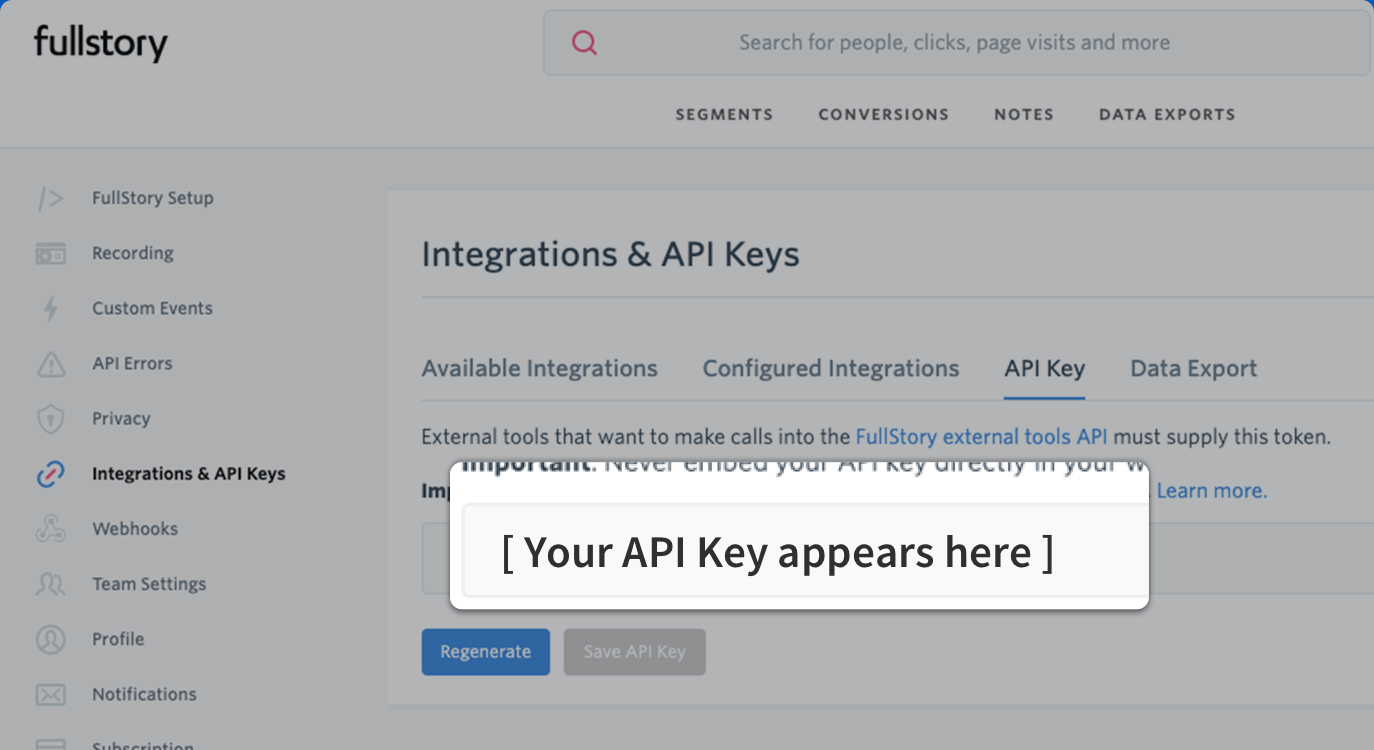Open the Segments menu
The image size is (1374, 750).
724,114
